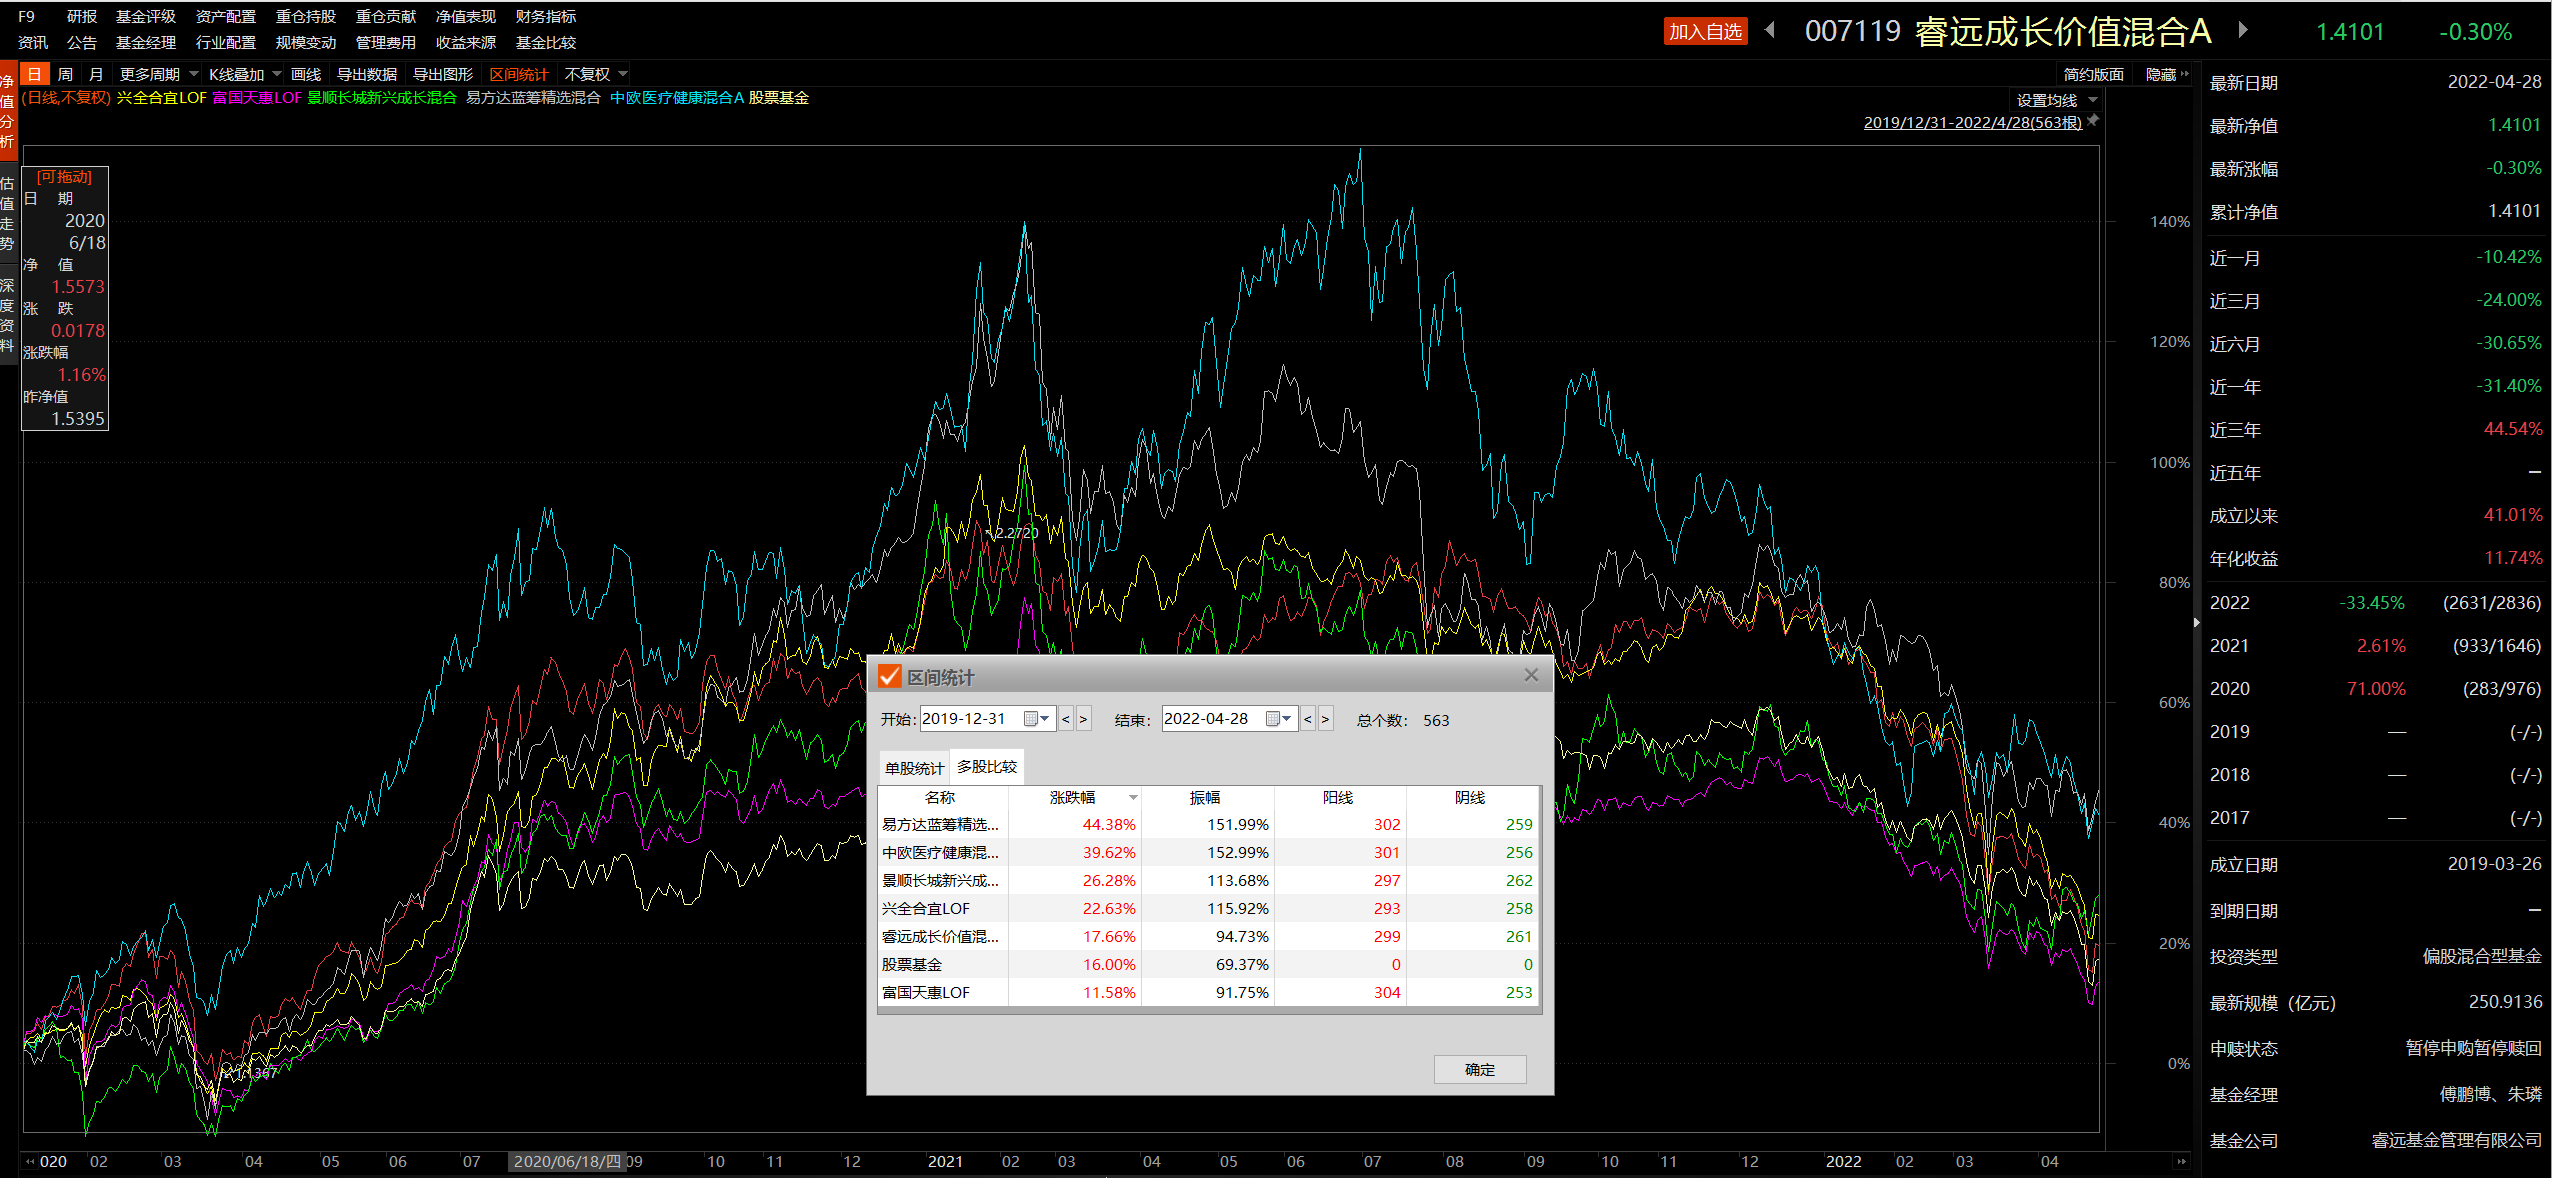
Task: Expand the 更多周期 dropdown
Action: tap(158, 75)
